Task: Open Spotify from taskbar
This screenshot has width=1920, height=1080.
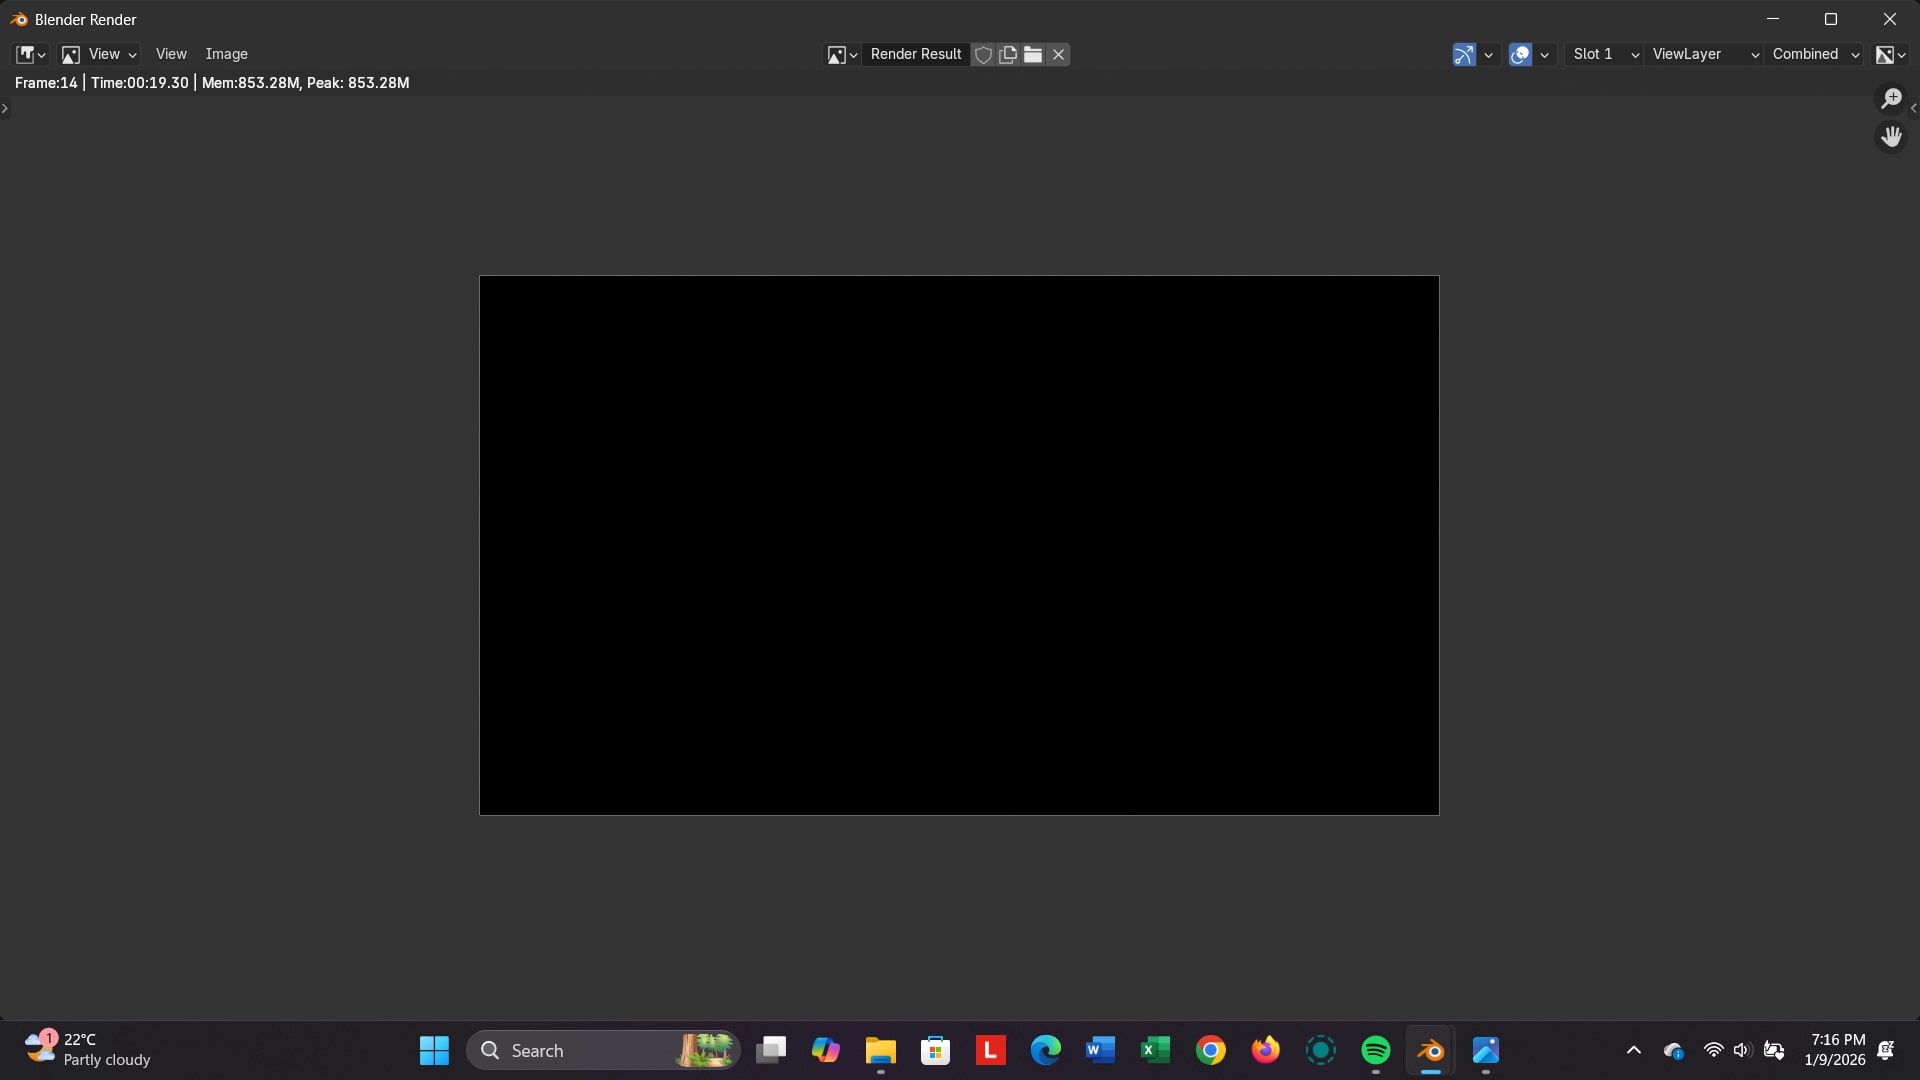Action: click(x=1376, y=1050)
